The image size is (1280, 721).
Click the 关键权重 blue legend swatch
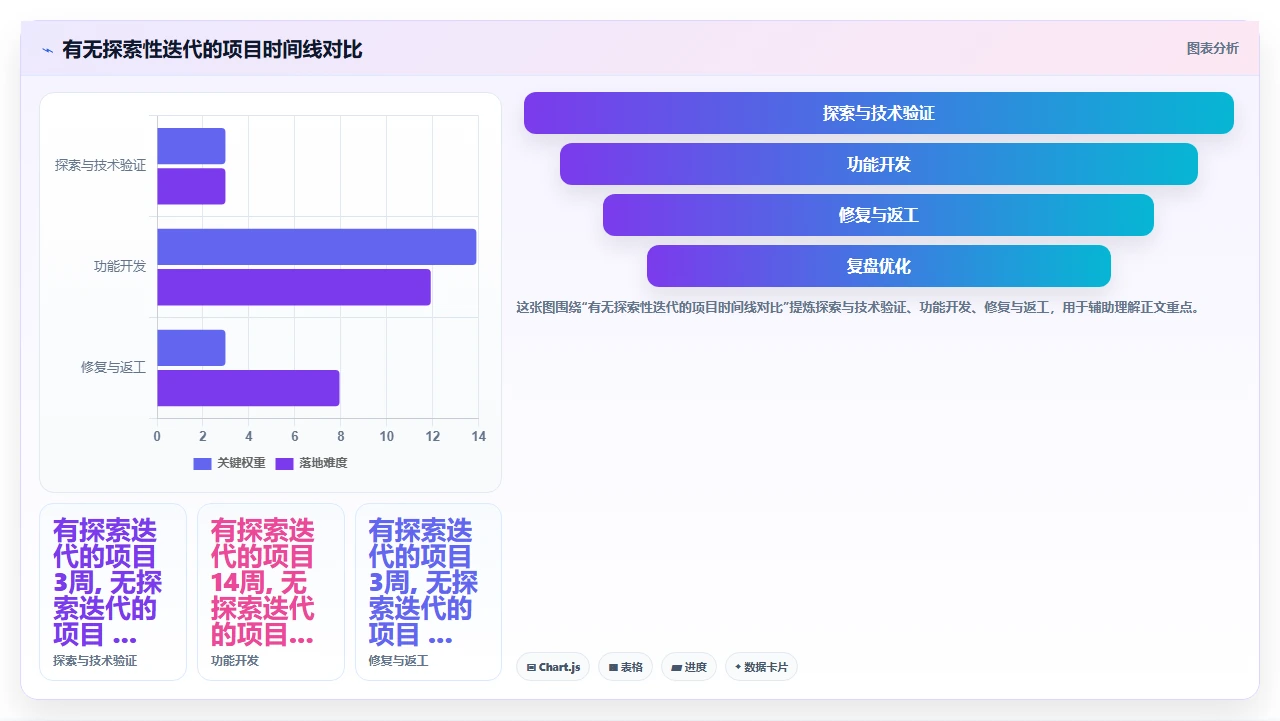click(x=202, y=463)
